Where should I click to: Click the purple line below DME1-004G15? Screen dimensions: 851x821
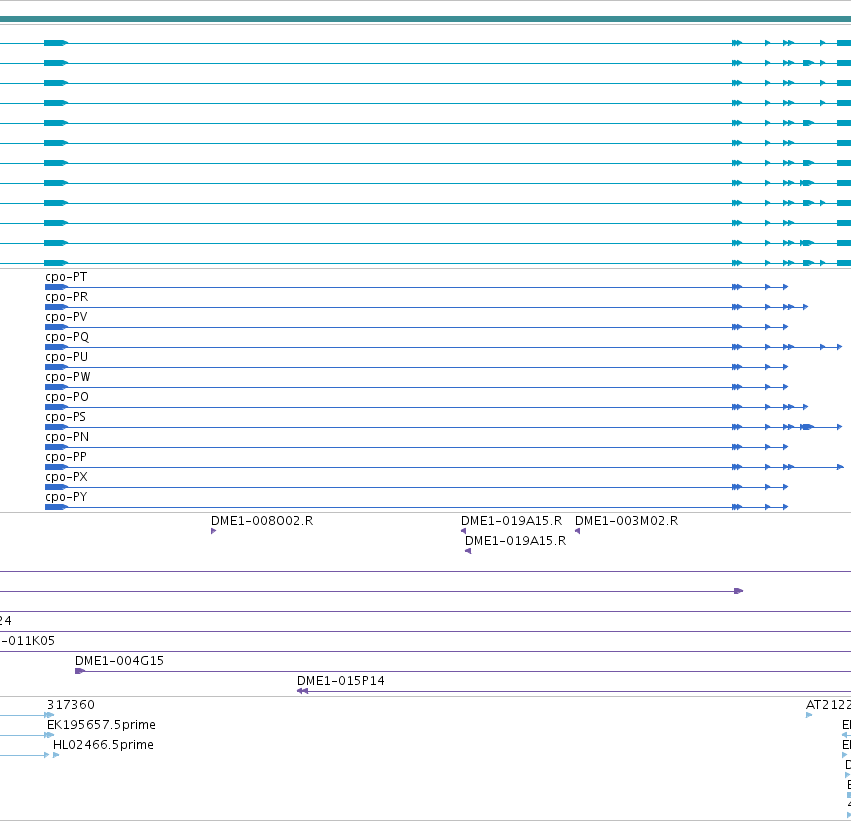click(463, 672)
